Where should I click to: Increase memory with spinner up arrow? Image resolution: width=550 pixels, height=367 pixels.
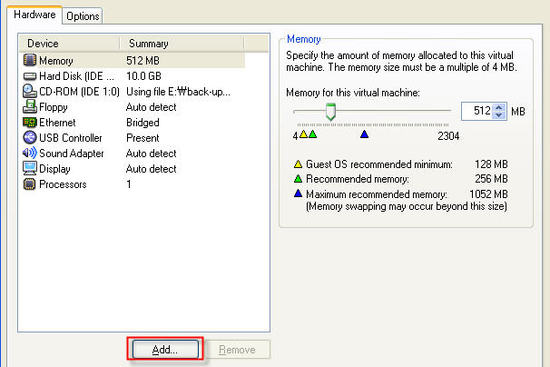(x=499, y=108)
